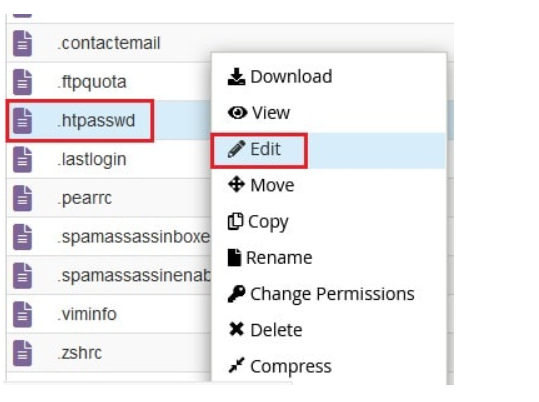Click the Change Permissions key icon
This screenshot has width=539, height=402.
[236, 294]
